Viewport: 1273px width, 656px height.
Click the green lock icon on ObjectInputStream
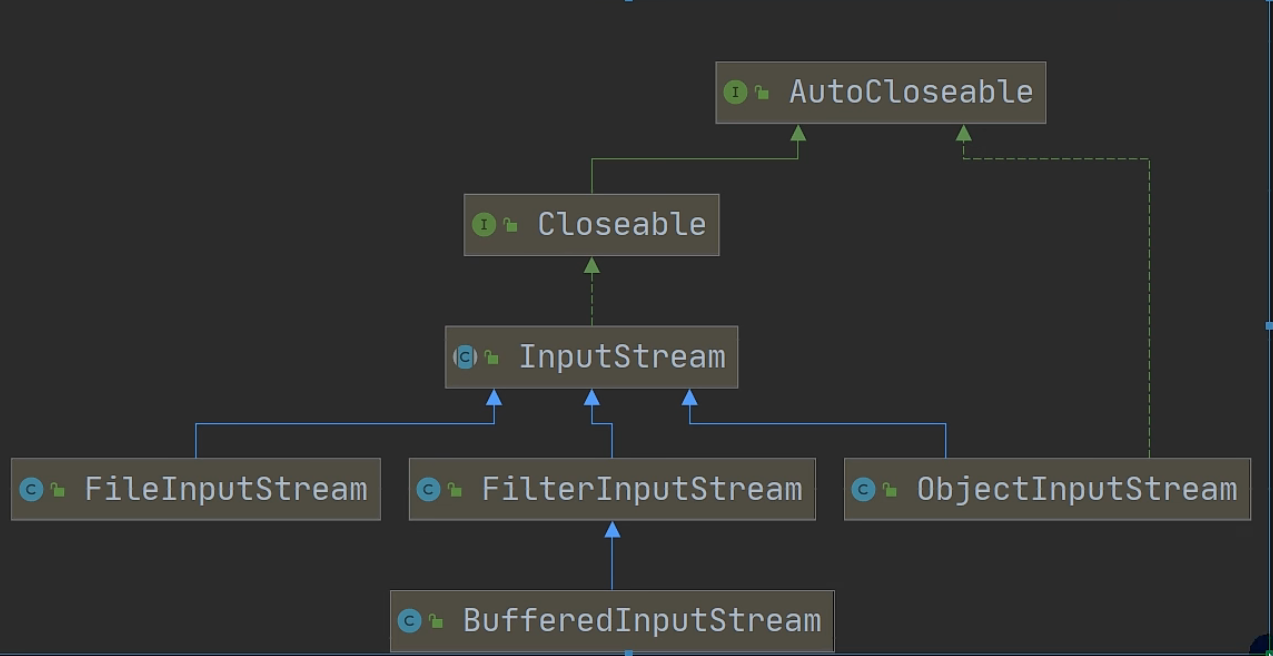click(x=890, y=490)
